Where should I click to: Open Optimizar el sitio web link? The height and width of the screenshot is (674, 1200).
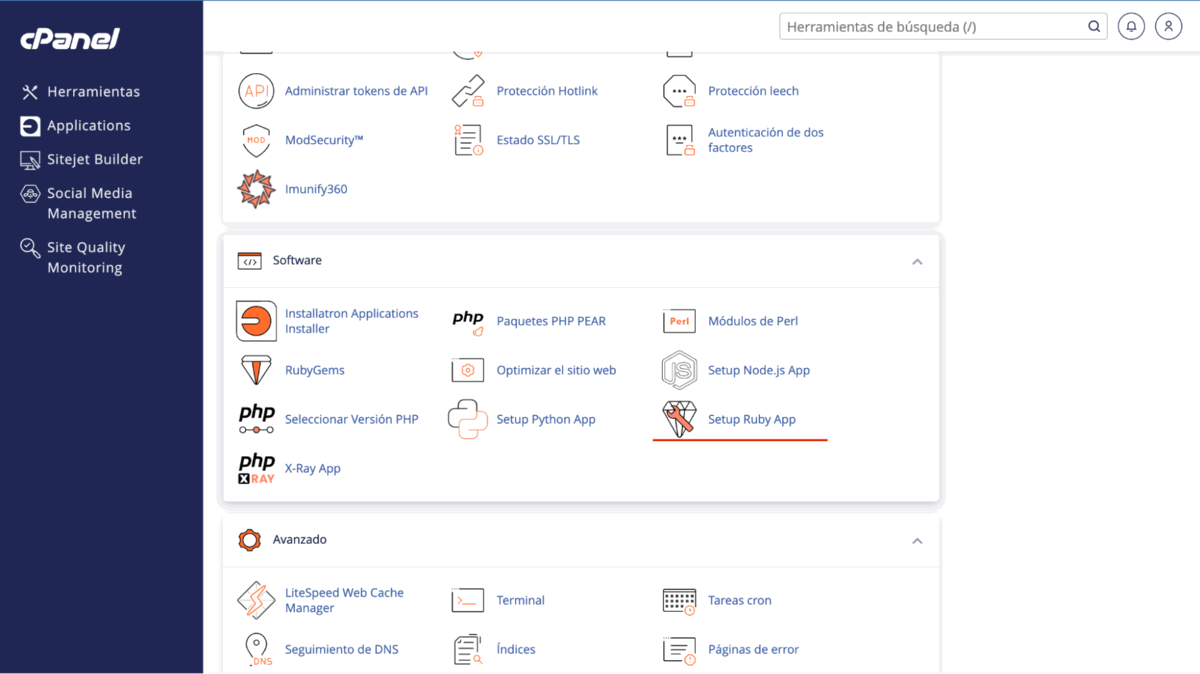click(556, 370)
